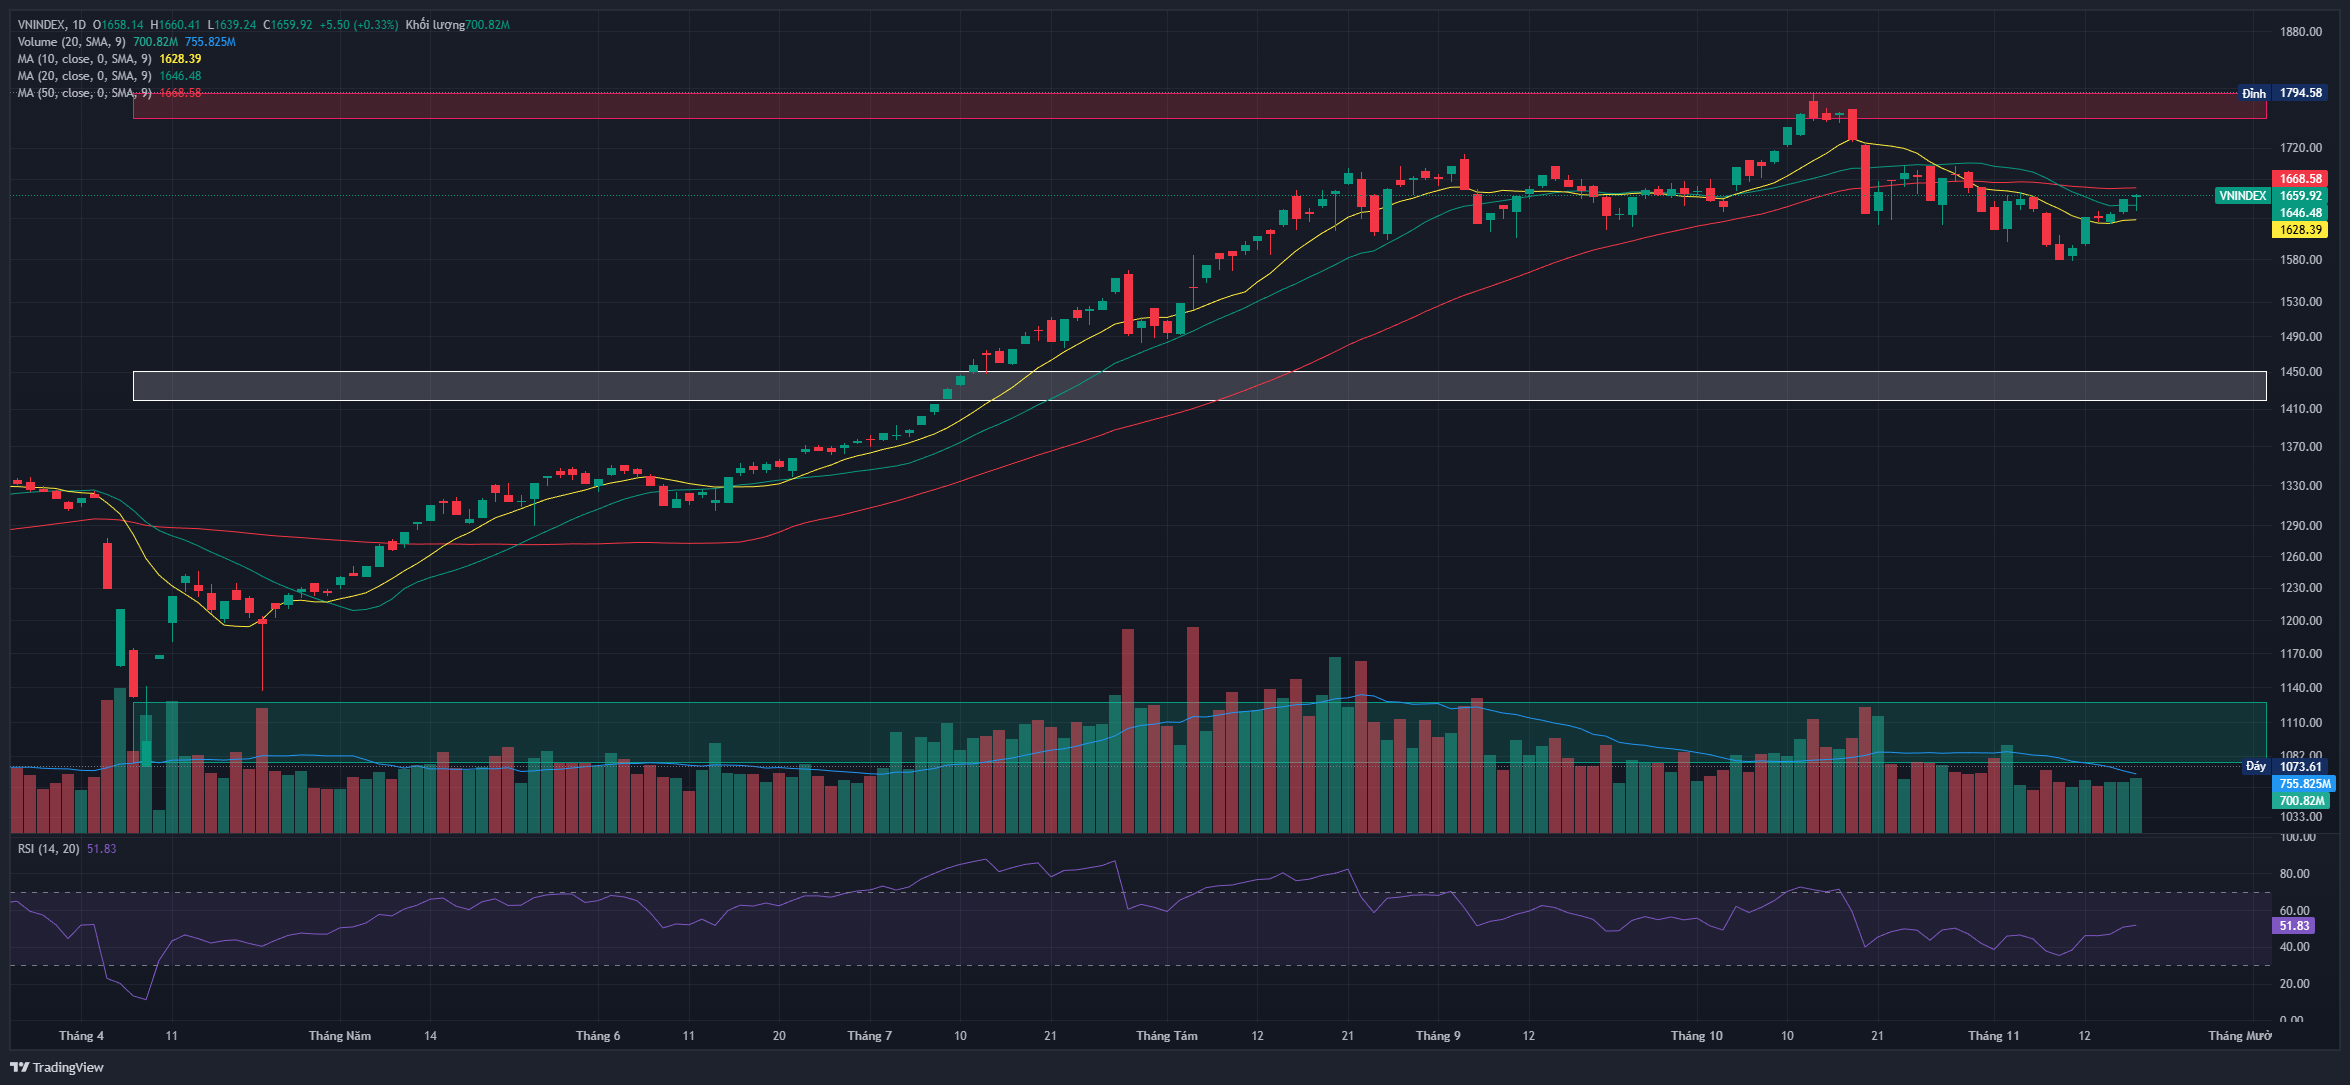Click the Tháng 10 label on time axis
This screenshot has width=2350, height=1085.
point(1696,1036)
